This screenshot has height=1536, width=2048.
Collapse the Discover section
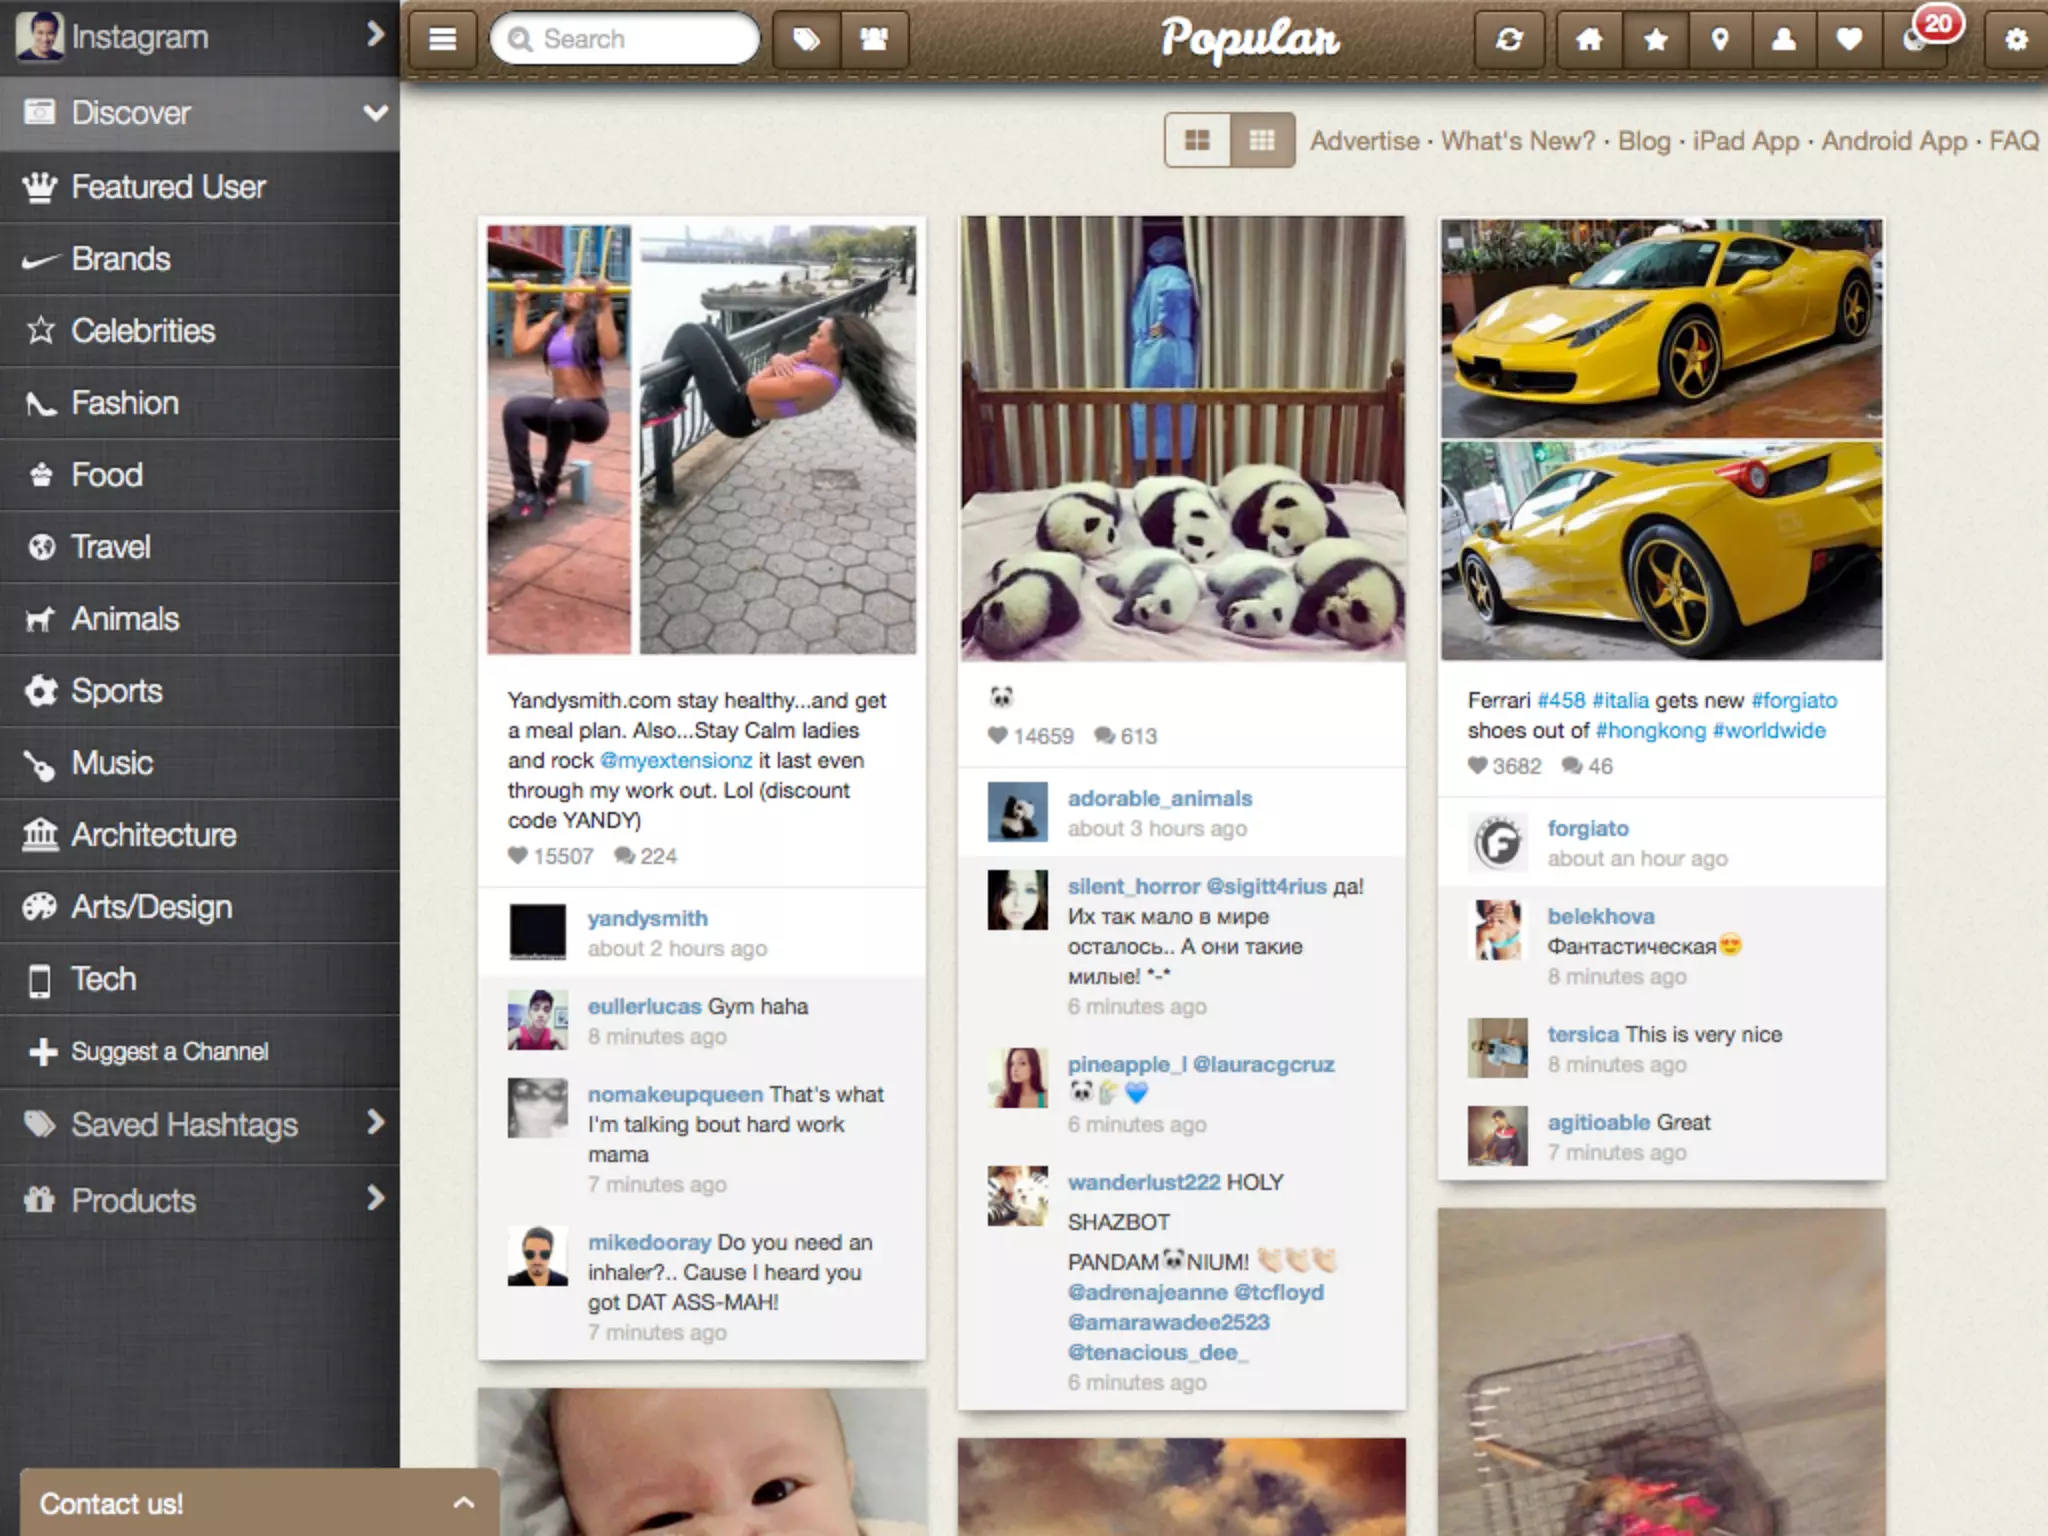point(375,112)
